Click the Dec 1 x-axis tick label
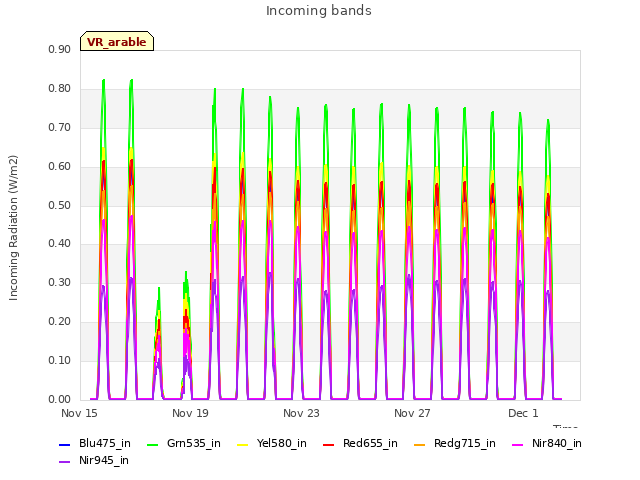The image size is (640, 480). click(523, 413)
